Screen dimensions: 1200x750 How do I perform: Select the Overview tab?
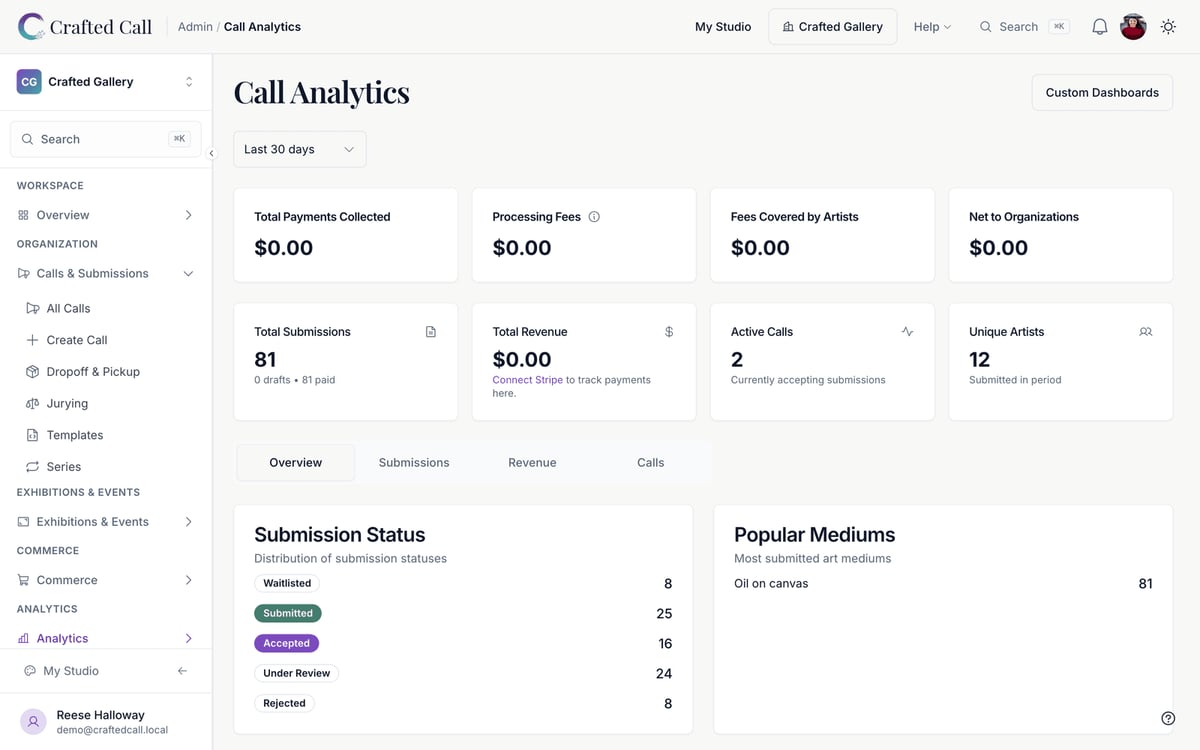click(x=296, y=463)
